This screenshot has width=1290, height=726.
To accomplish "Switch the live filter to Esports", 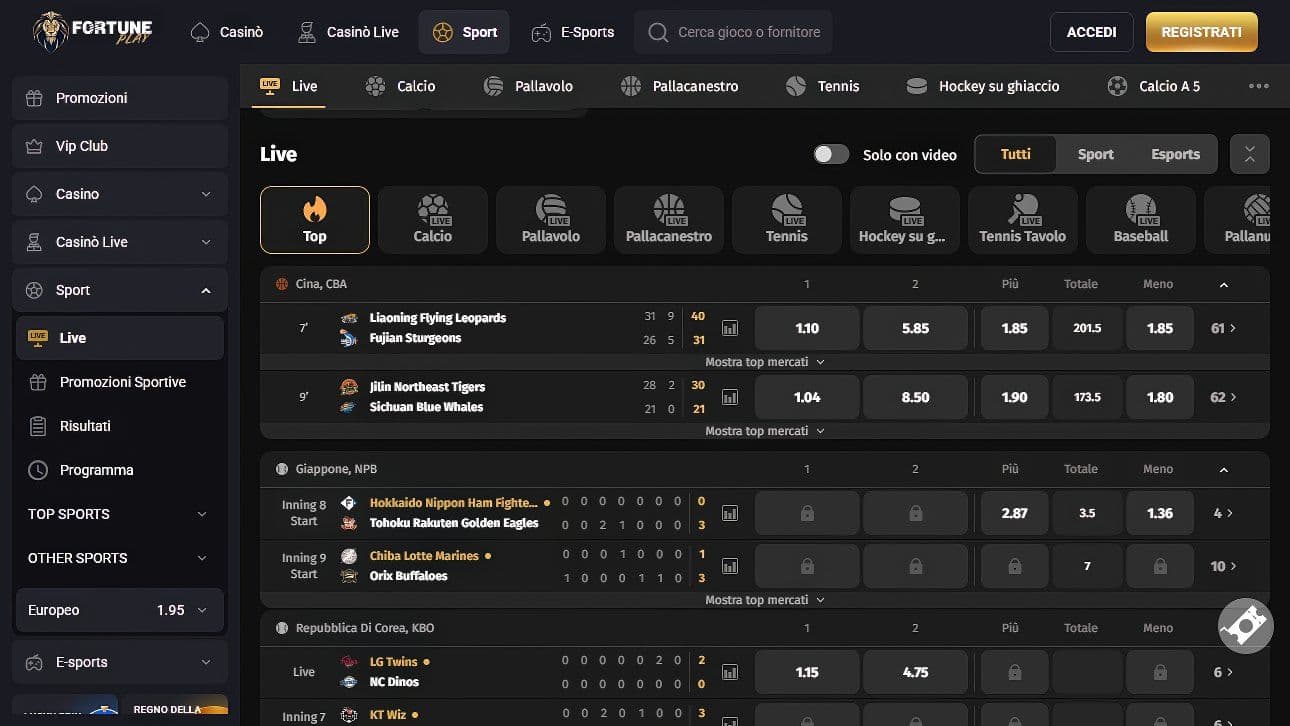I will 1175,154.
